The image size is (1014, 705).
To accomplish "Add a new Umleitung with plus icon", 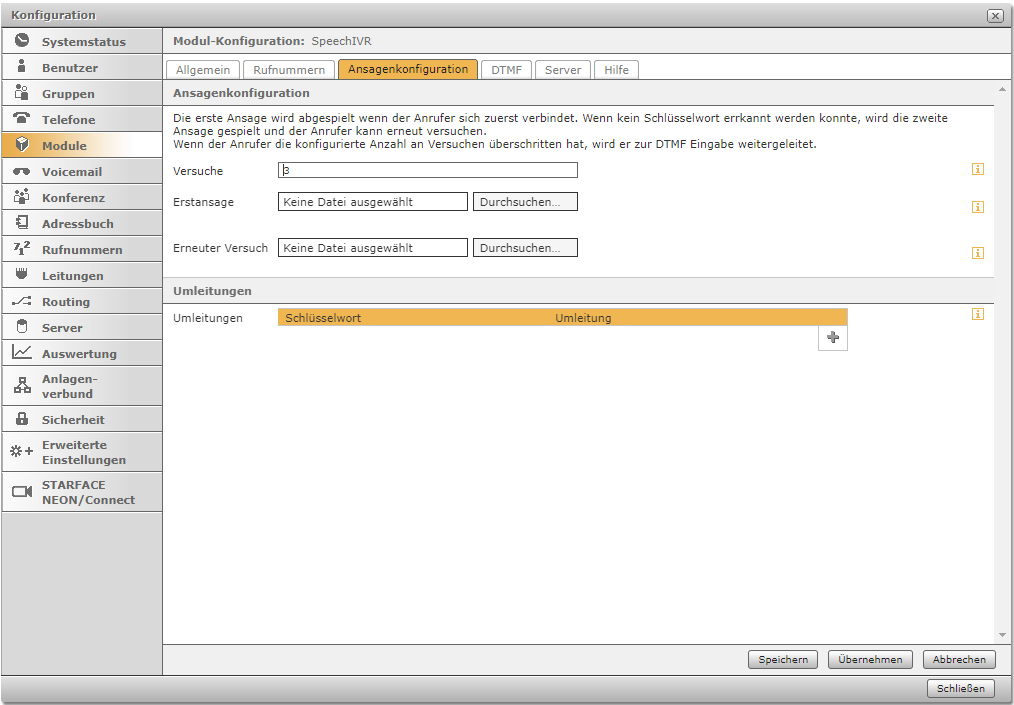I will [x=833, y=338].
